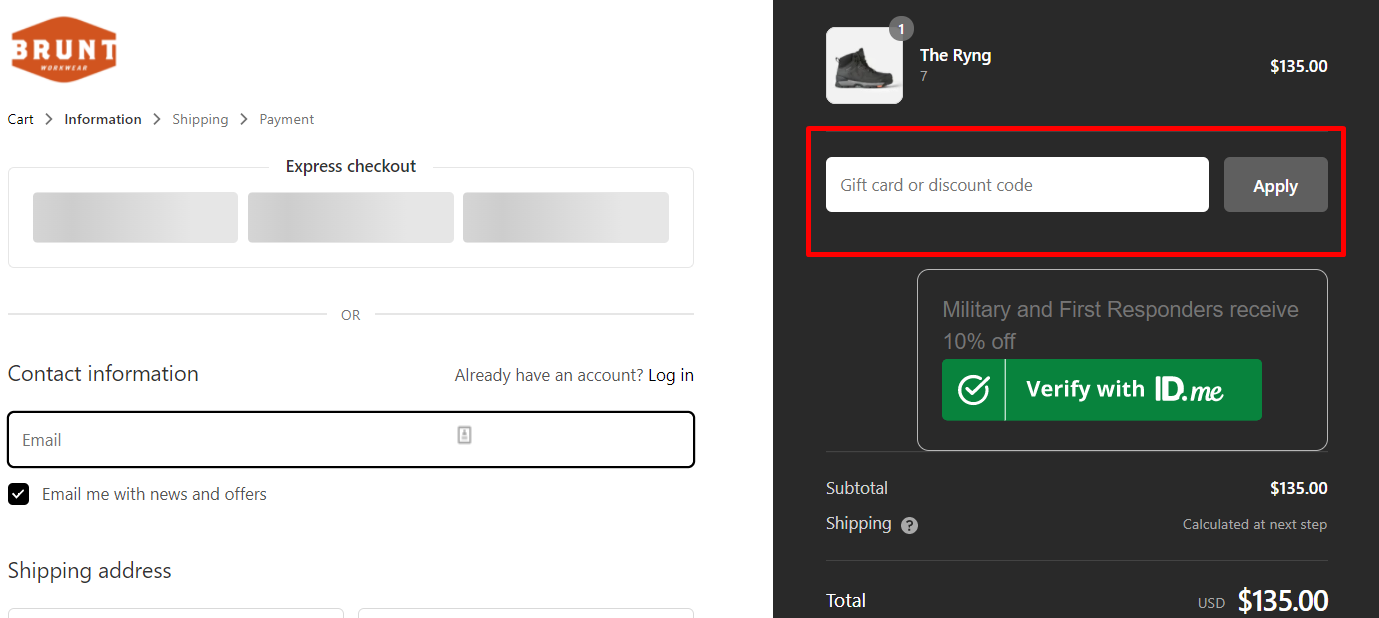
Task: Click The Ryng boot thumbnail
Action: coord(864,66)
